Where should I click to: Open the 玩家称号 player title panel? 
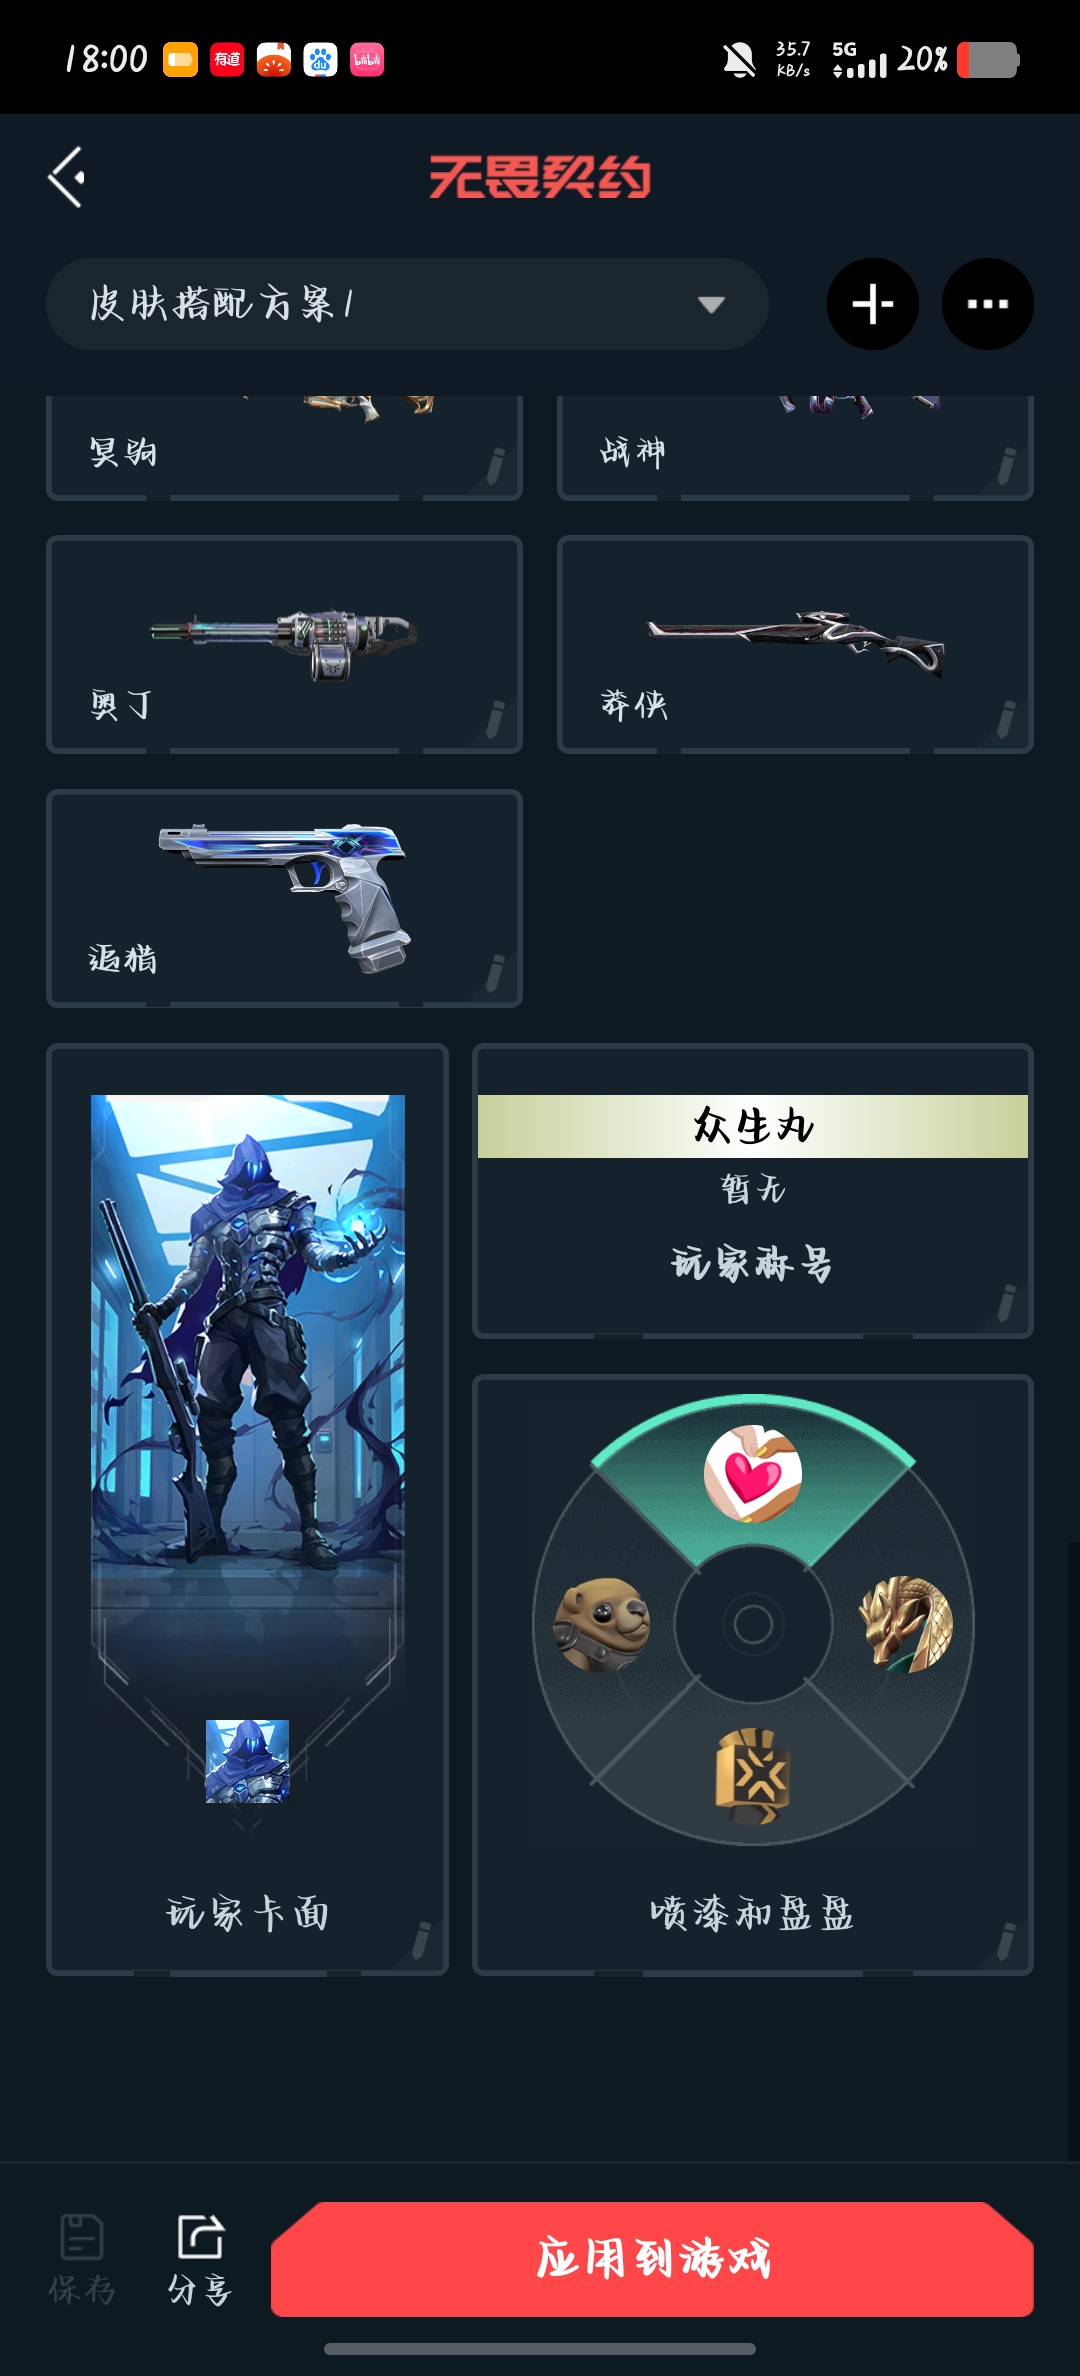(753, 1191)
